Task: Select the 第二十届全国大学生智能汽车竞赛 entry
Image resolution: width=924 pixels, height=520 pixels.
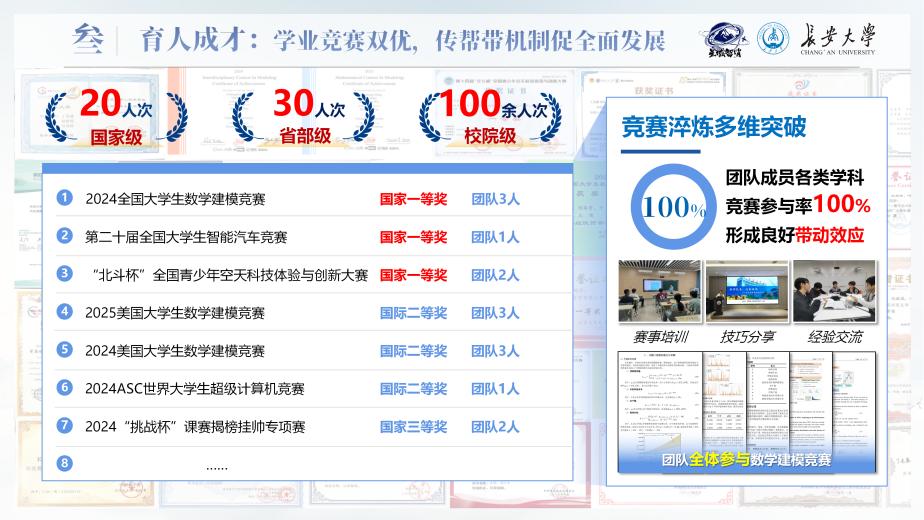Action: pos(186,237)
